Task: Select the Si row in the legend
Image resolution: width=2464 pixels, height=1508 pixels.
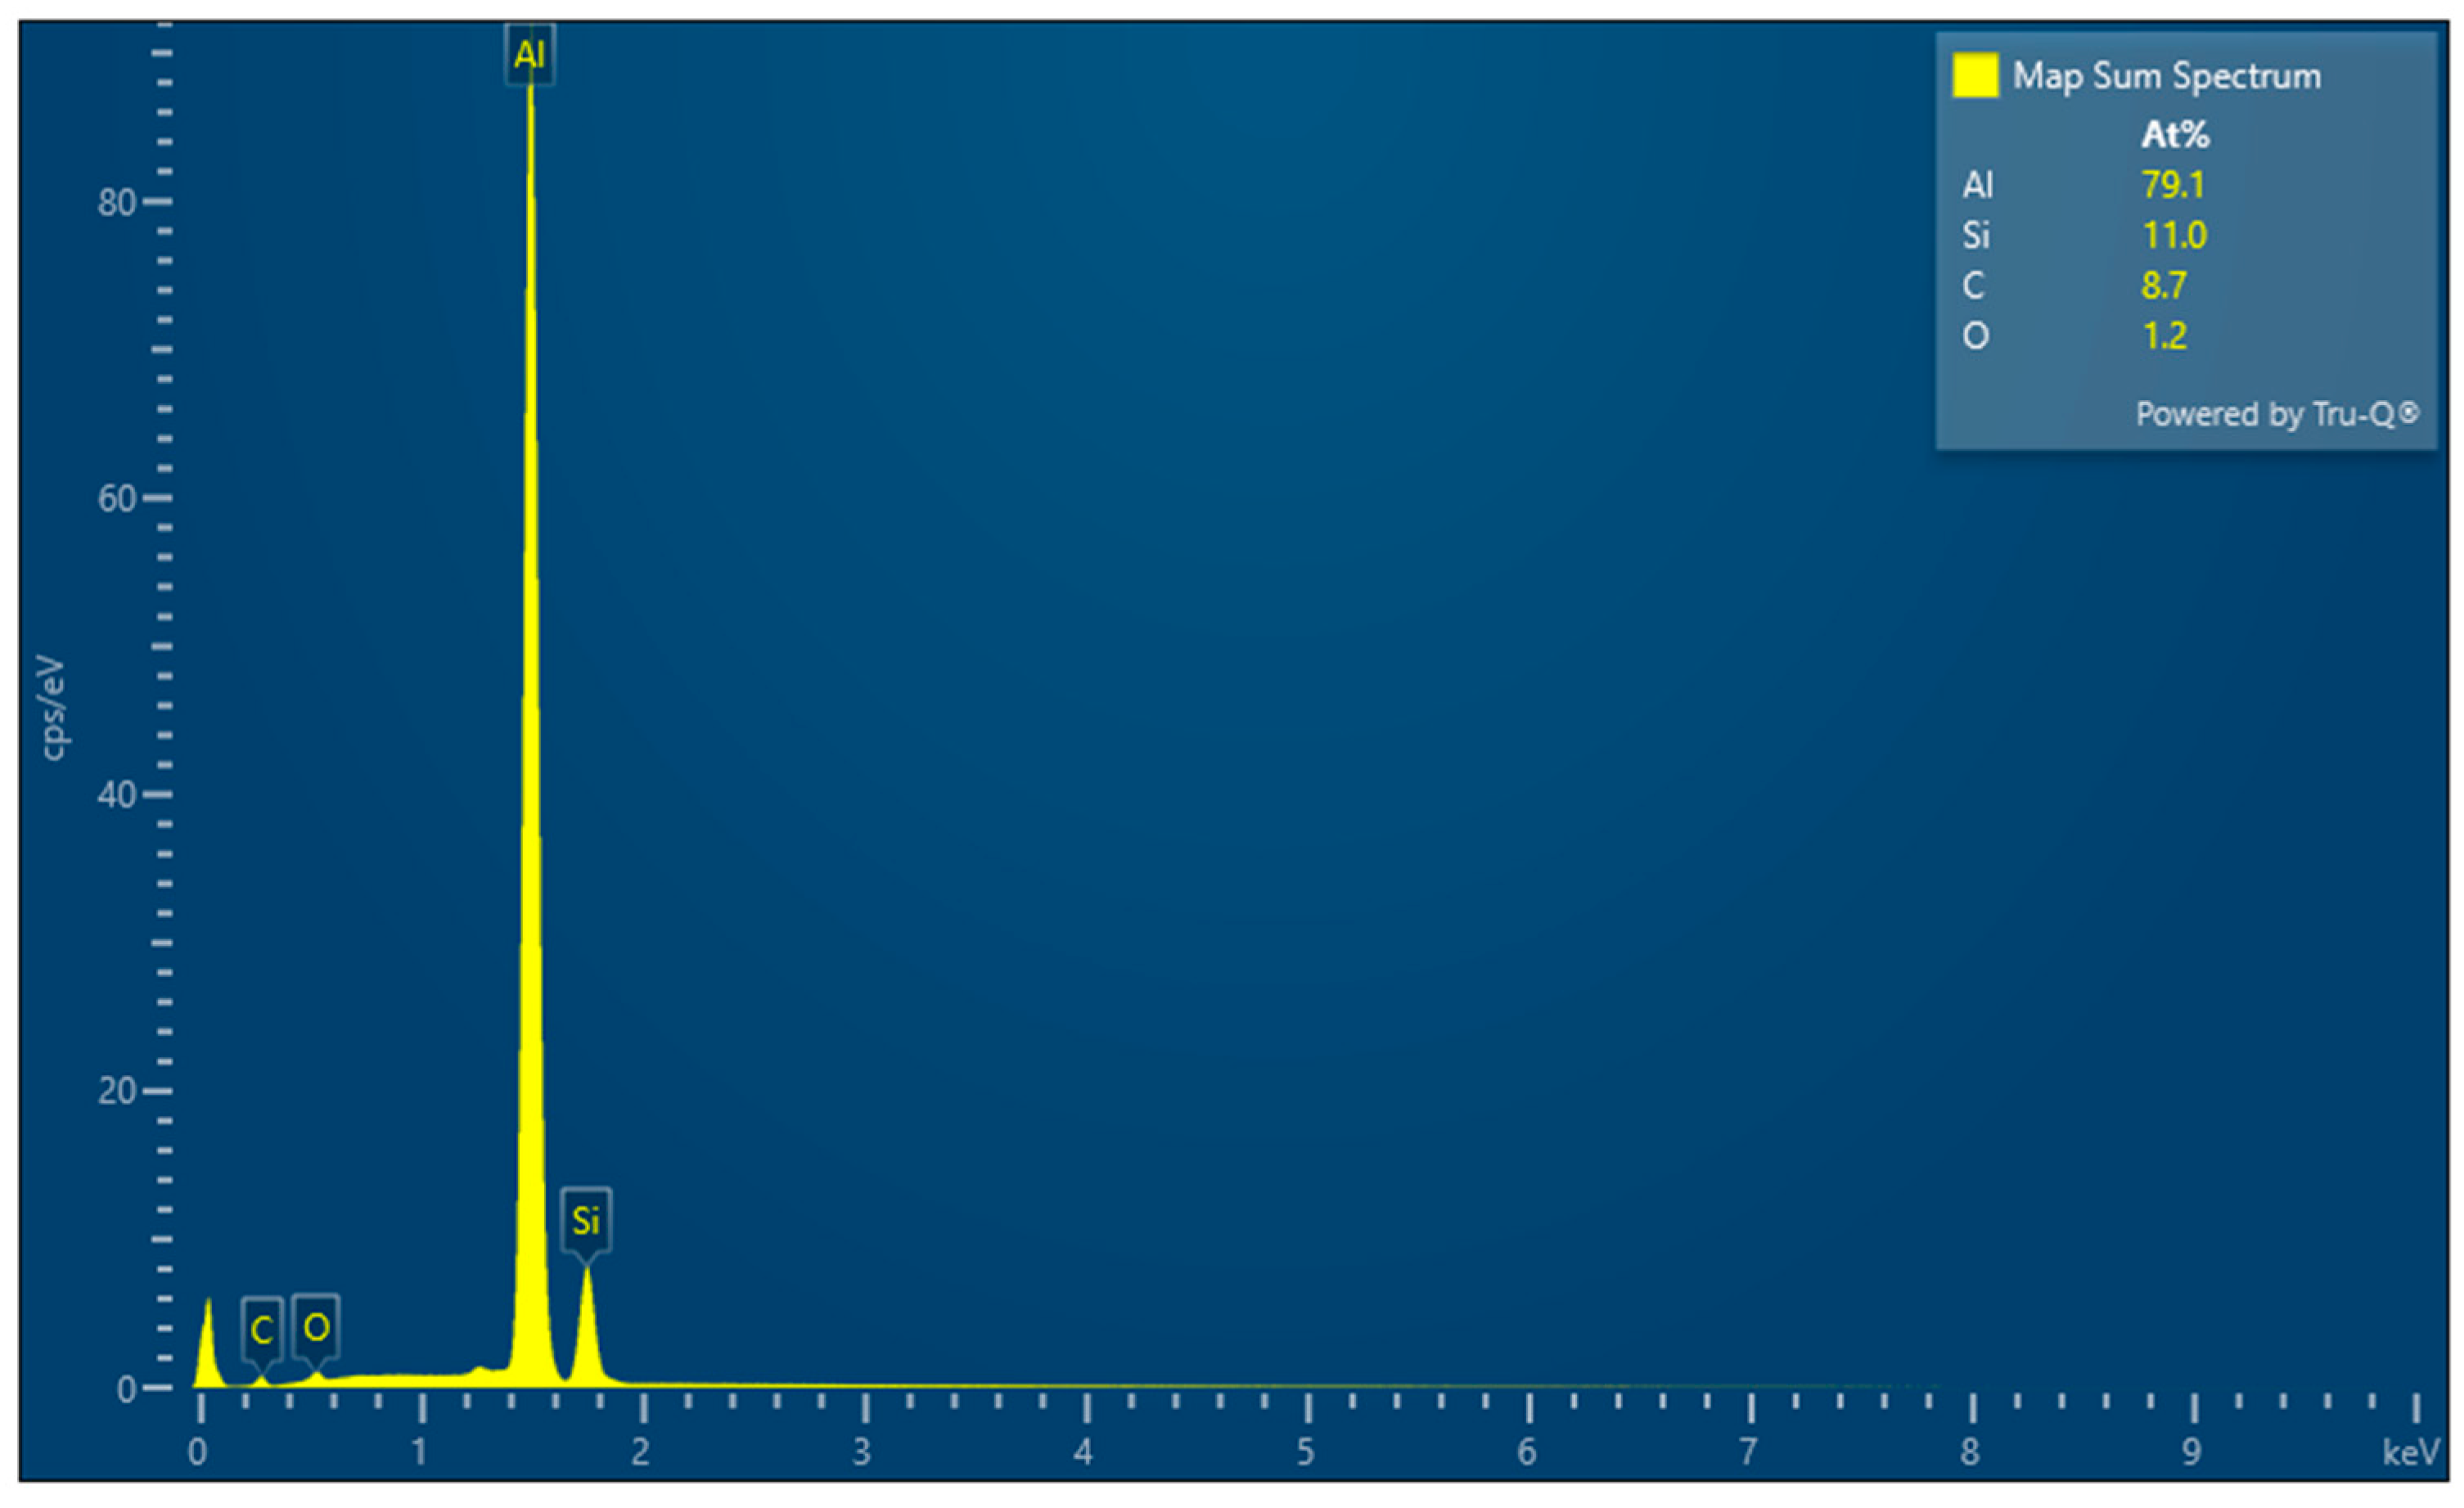Action: coord(1975,236)
